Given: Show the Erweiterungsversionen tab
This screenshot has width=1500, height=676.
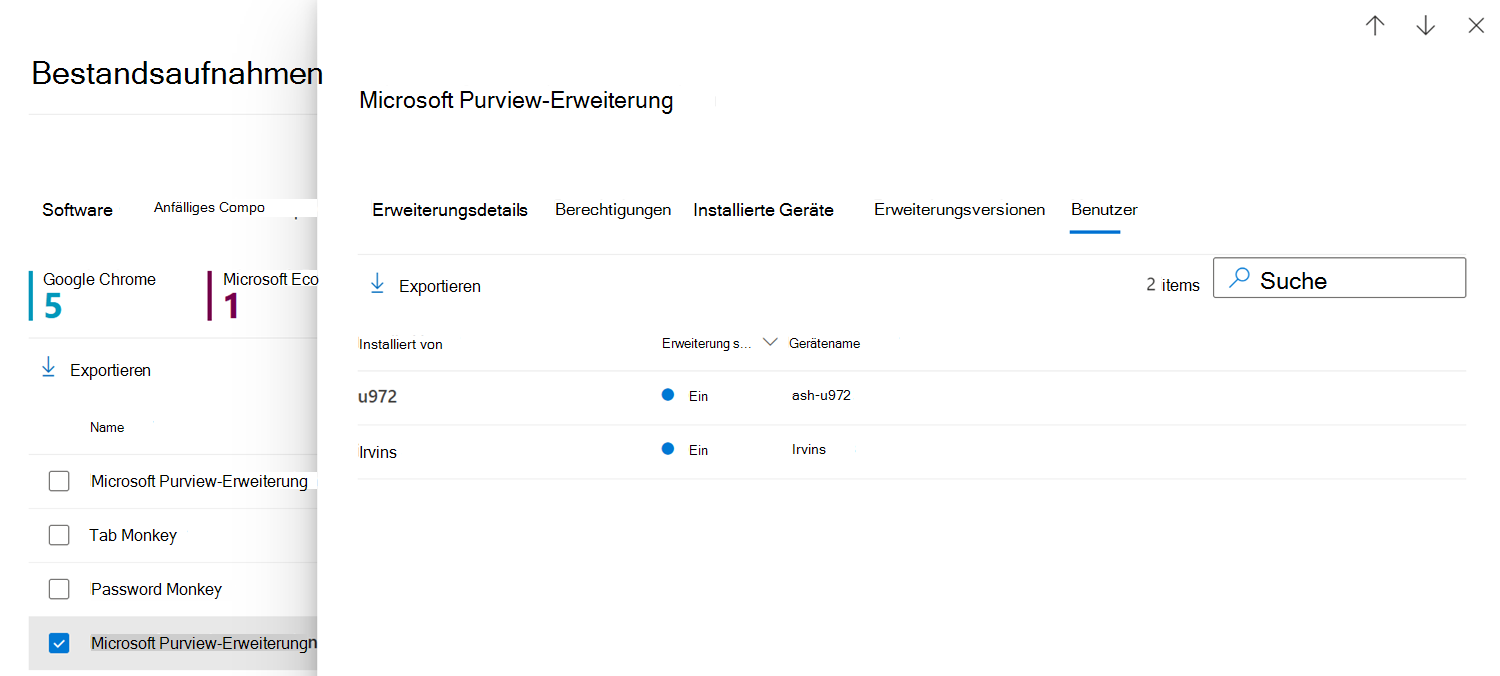Looking at the screenshot, I should tap(960, 210).
